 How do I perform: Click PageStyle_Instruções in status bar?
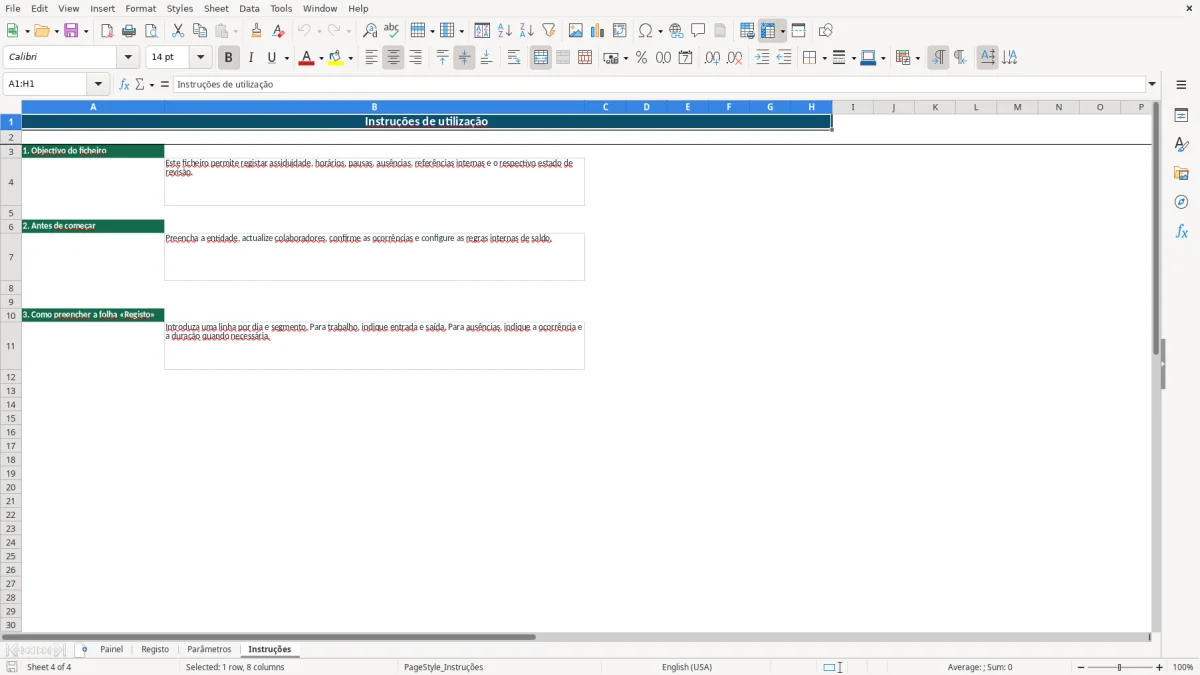click(443, 667)
